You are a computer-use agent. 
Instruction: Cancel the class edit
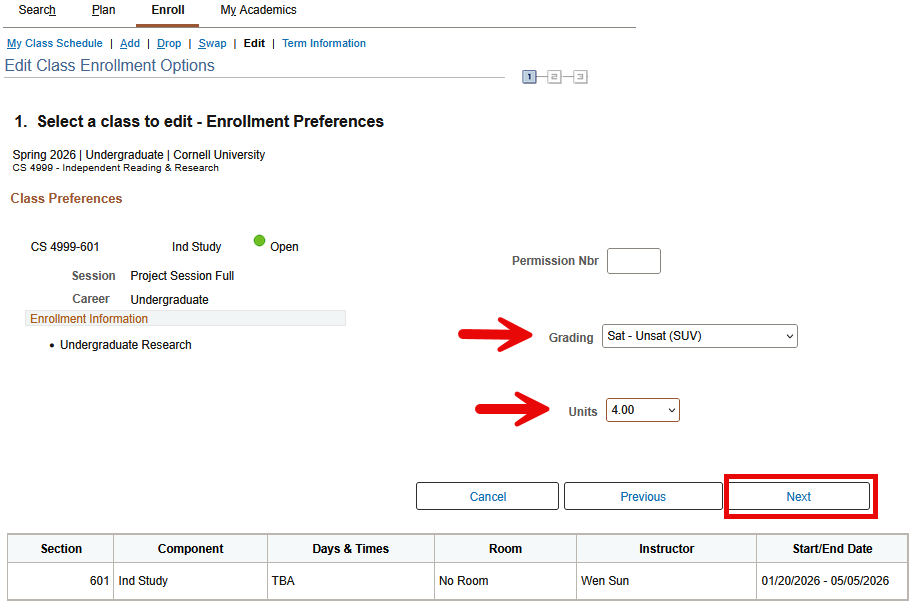487,496
